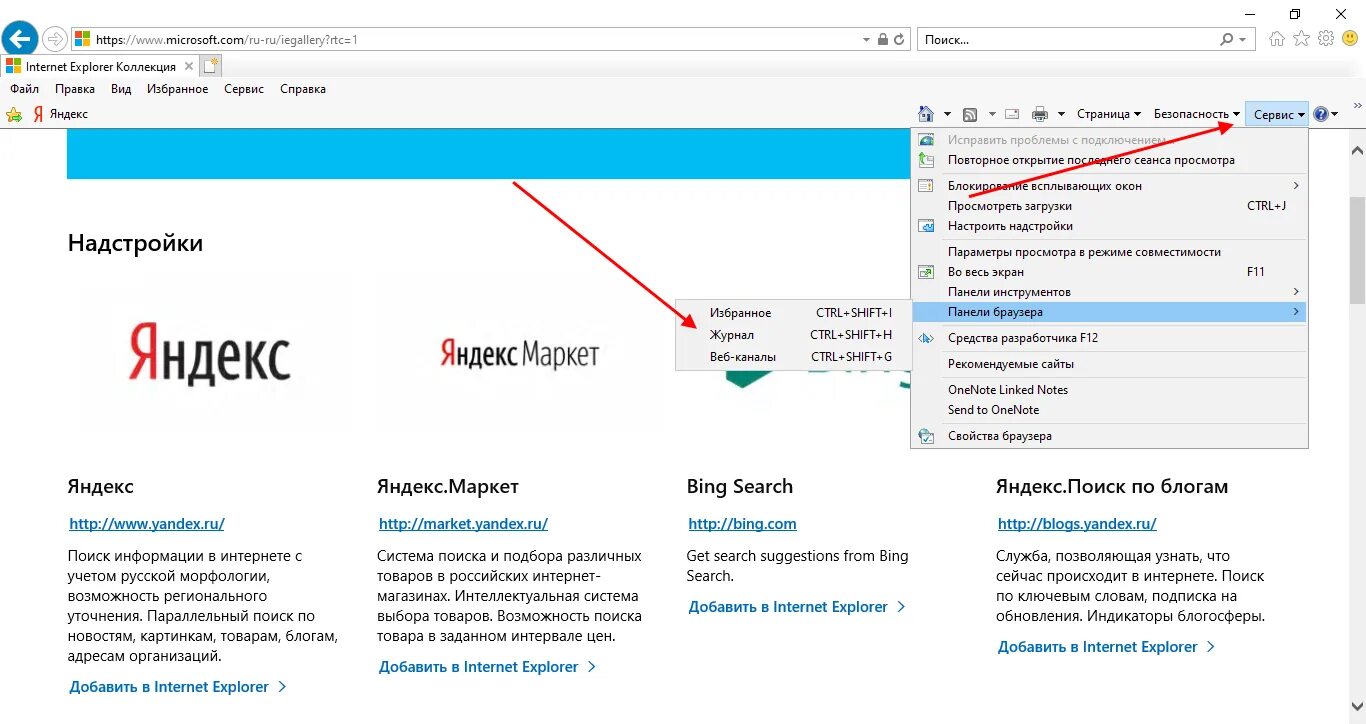Open the Правка menu

[x=75, y=89]
